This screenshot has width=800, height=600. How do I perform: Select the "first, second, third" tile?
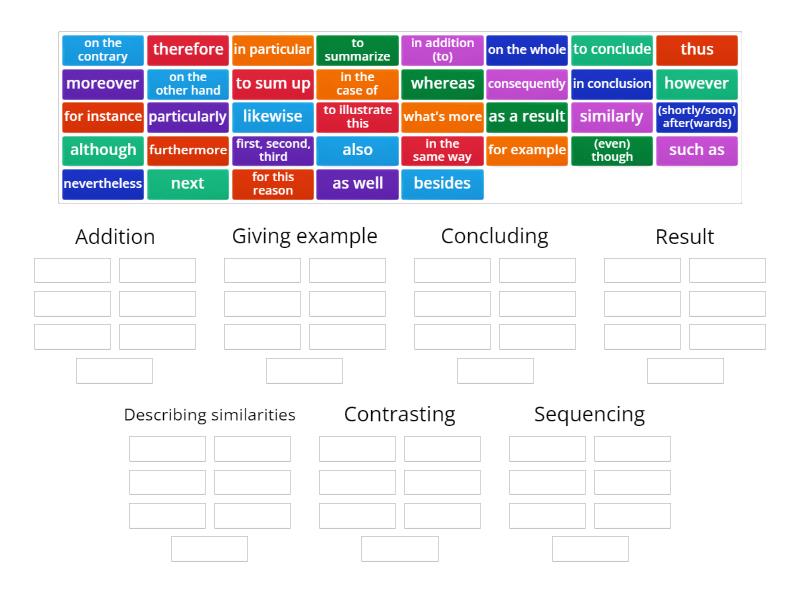[272, 150]
